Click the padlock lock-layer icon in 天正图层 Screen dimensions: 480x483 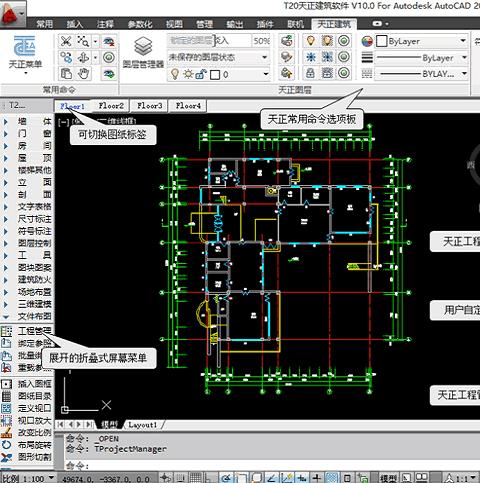310,73
